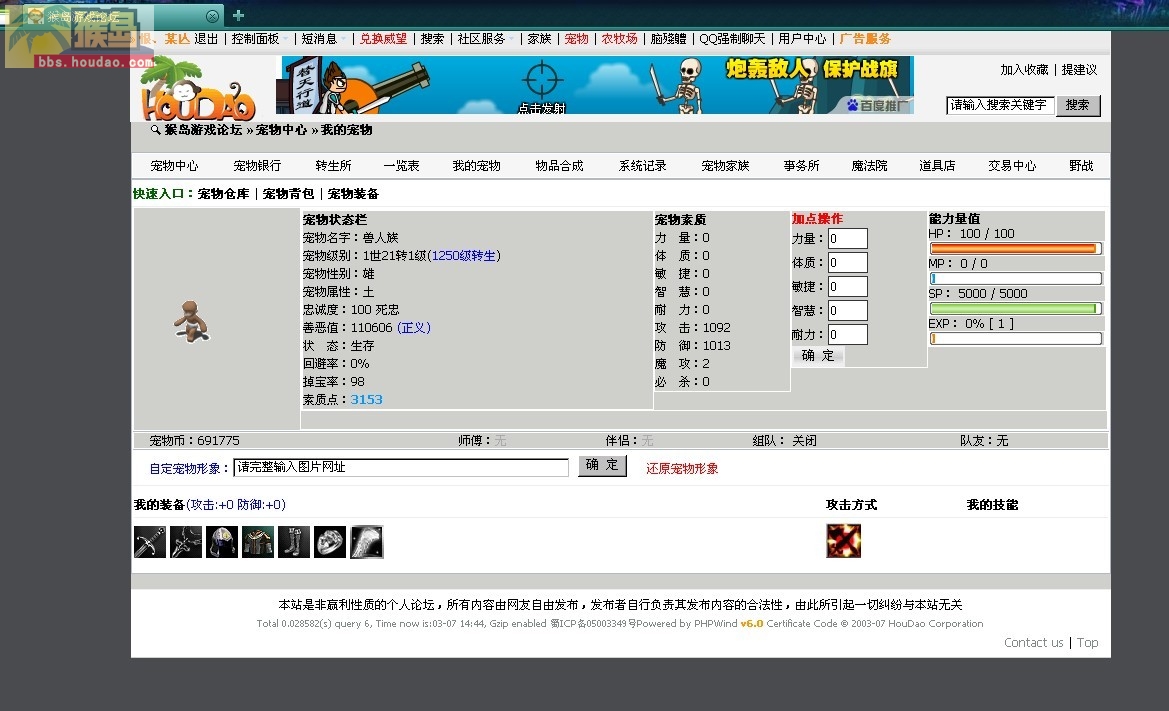Open 物品合成 tab

tap(559, 165)
